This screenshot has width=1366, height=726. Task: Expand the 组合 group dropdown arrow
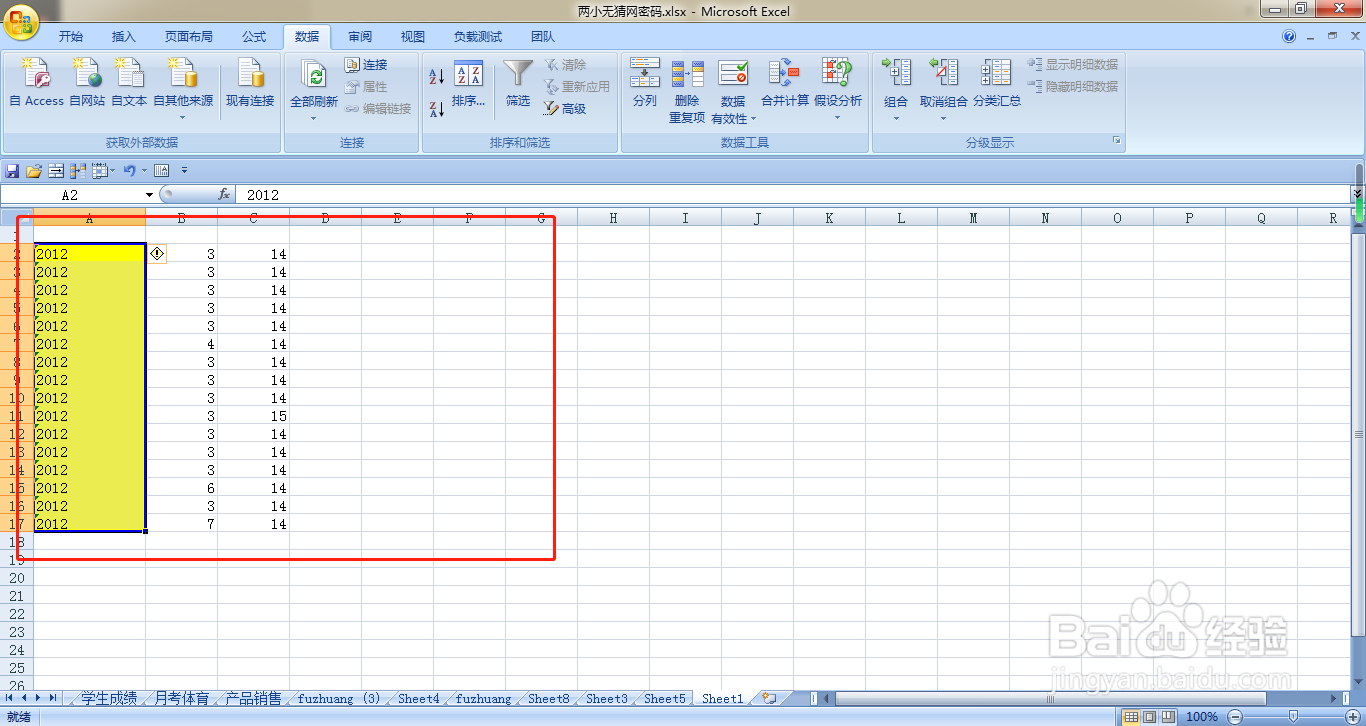click(x=896, y=118)
